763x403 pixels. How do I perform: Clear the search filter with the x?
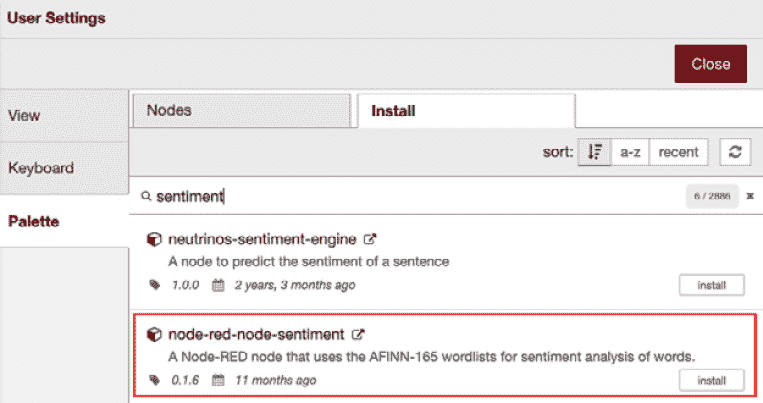pos(750,196)
